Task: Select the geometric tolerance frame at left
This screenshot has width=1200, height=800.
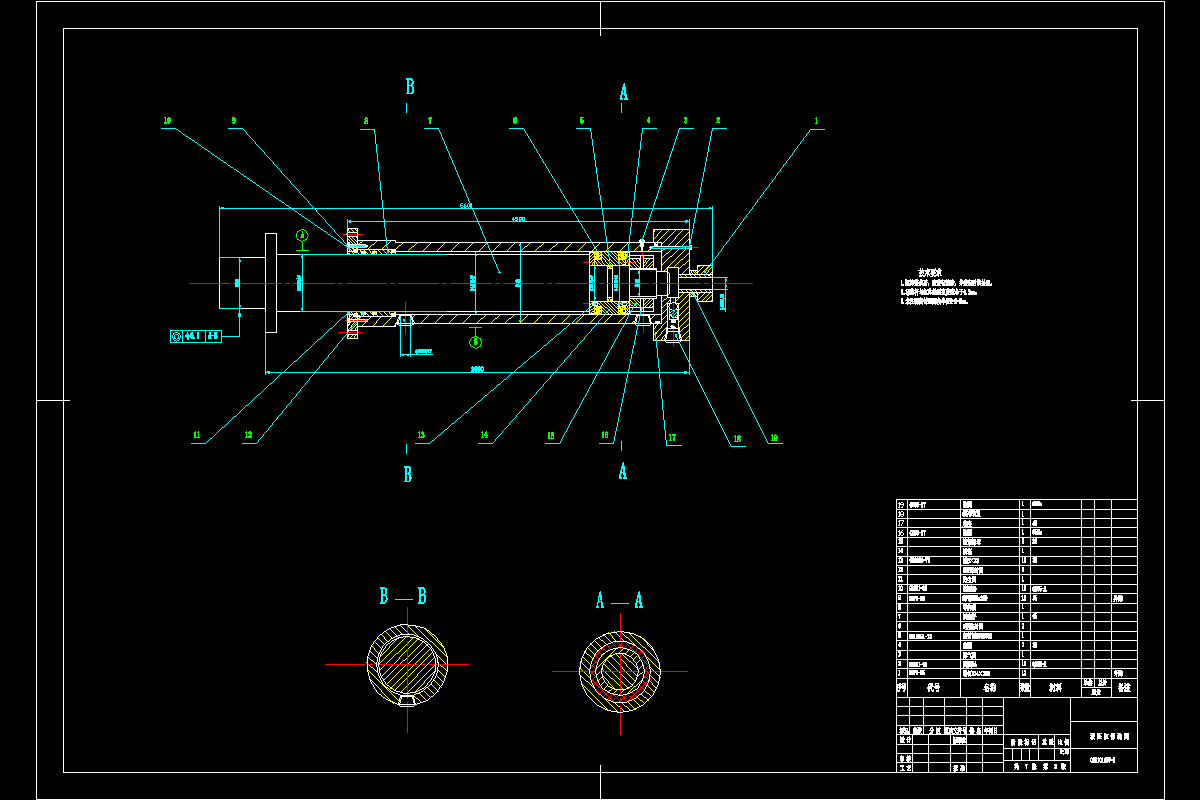Action: [196, 337]
